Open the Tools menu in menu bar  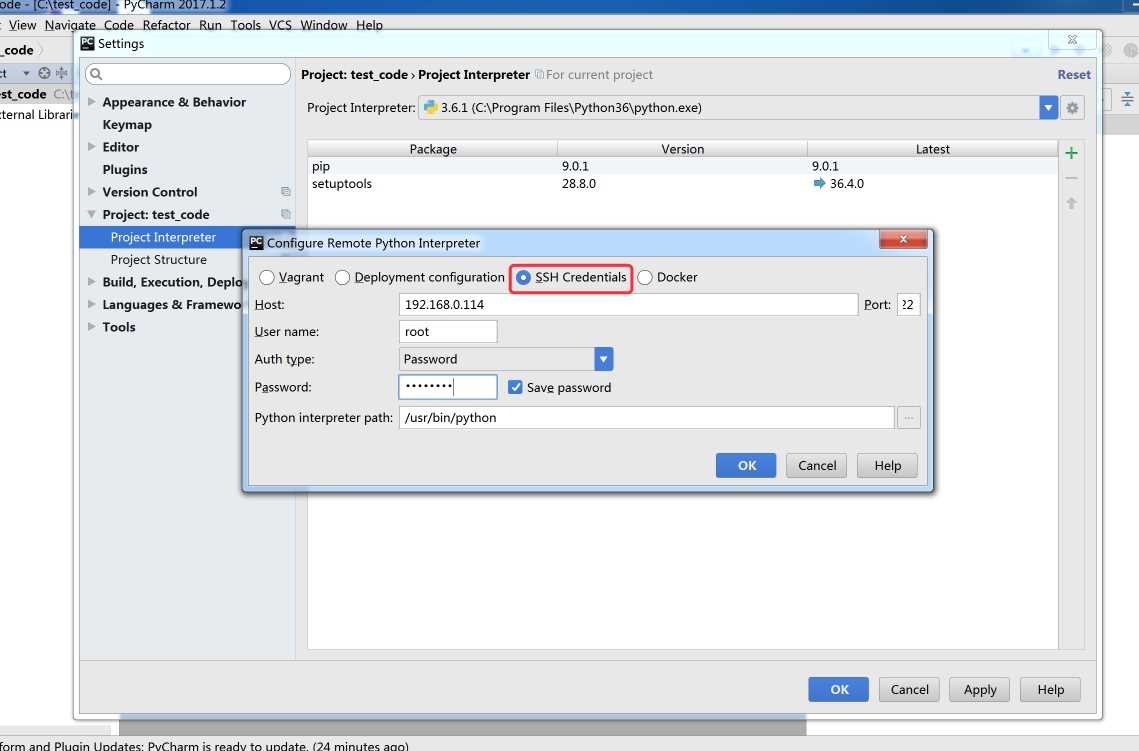pyautogui.click(x=246, y=25)
